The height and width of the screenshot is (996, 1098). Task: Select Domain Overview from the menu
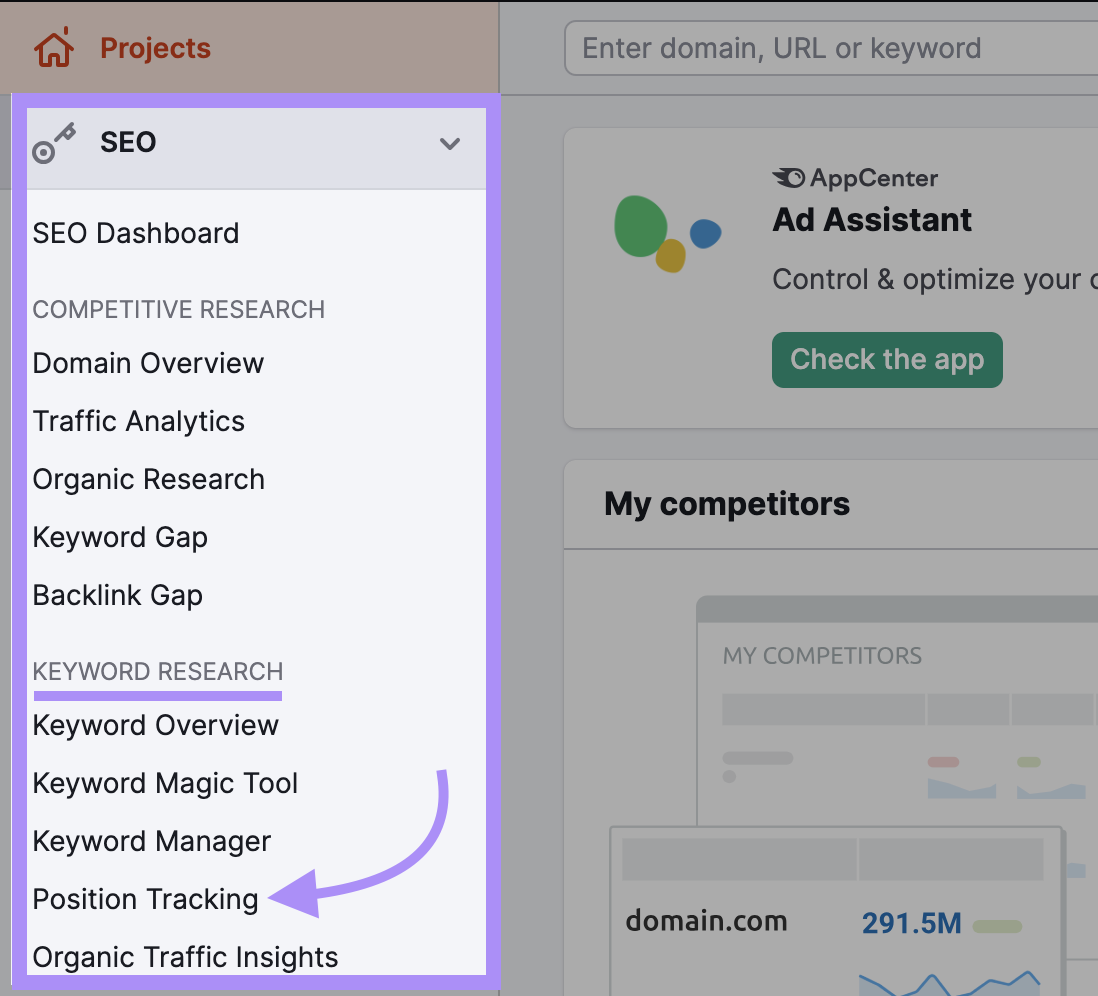[x=148, y=363]
